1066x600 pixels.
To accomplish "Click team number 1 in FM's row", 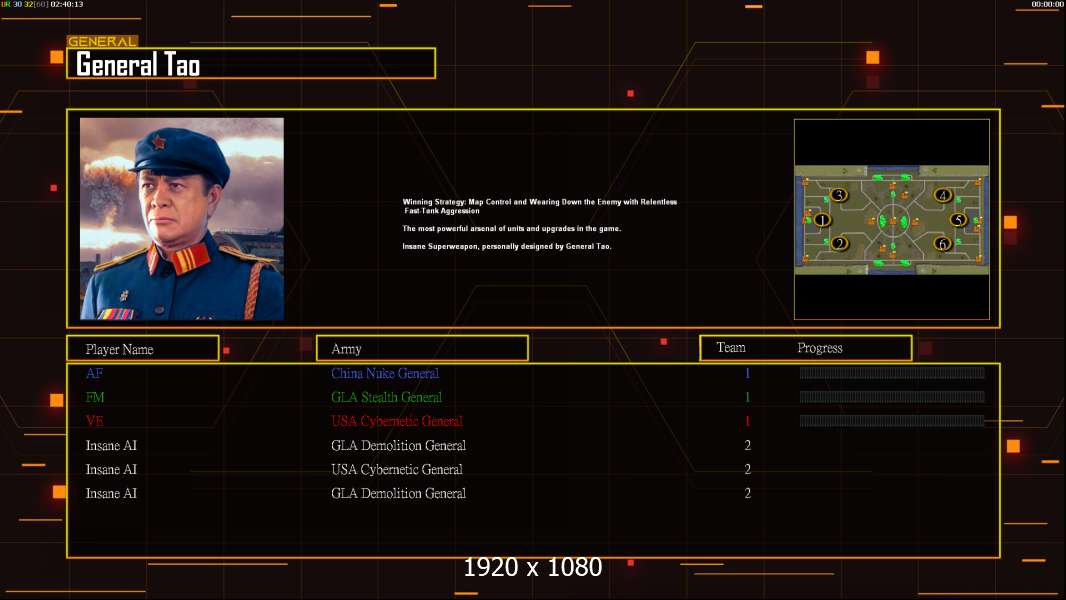I will (x=747, y=397).
